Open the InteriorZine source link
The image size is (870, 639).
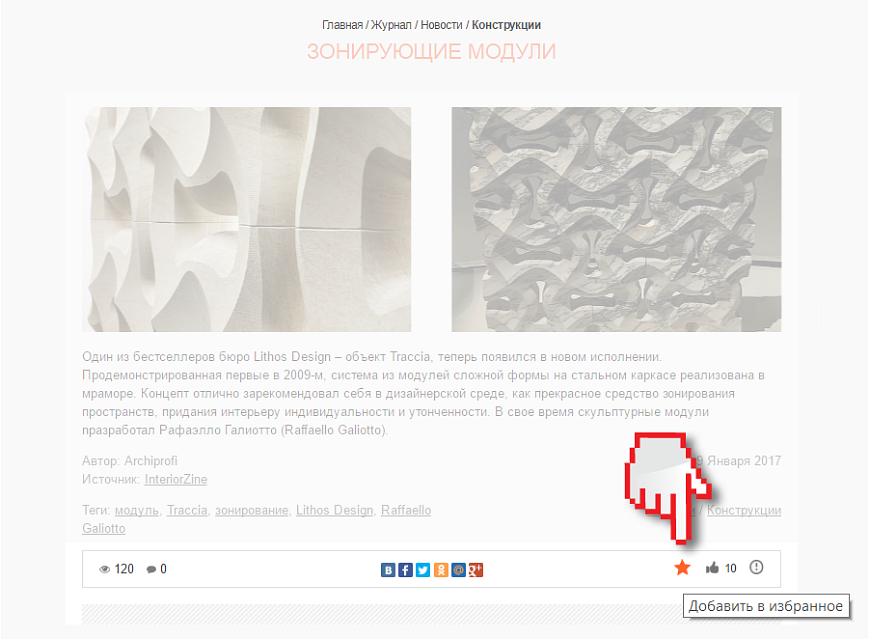point(176,479)
